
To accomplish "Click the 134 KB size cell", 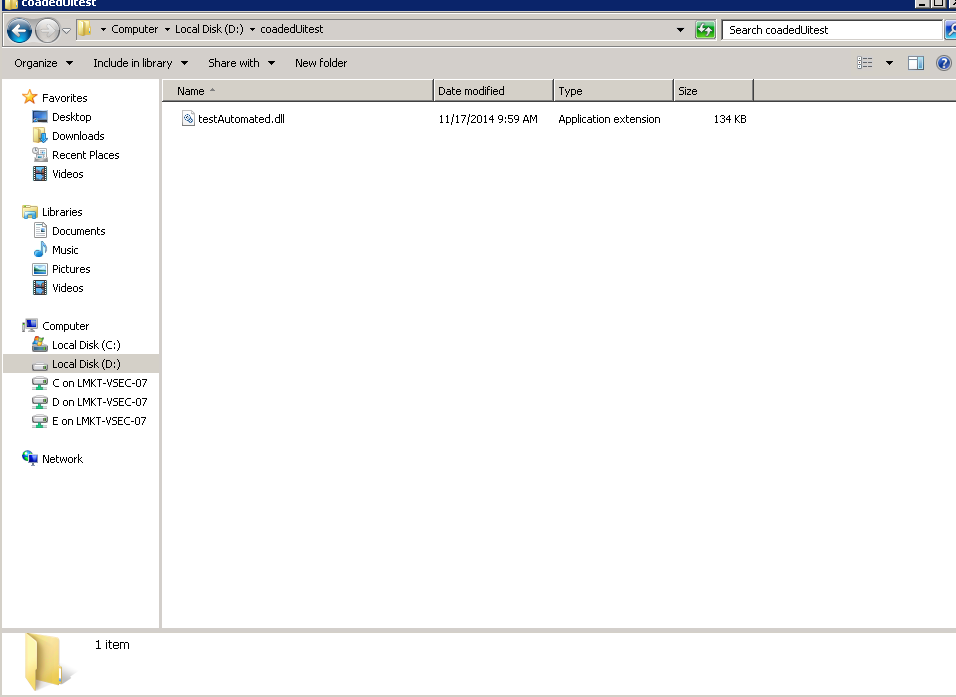I will (730, 119).
